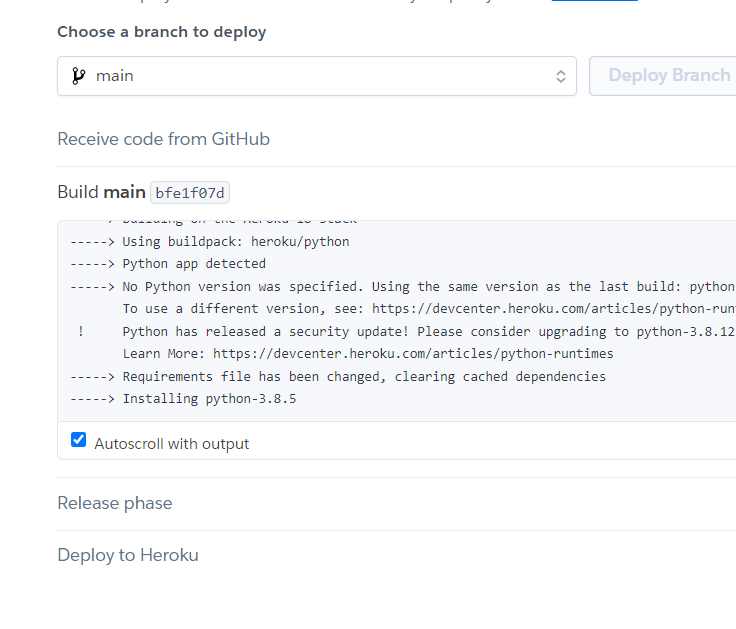736x629 pixels.
Task: Click the Build main heading
Action: (101, 192)
